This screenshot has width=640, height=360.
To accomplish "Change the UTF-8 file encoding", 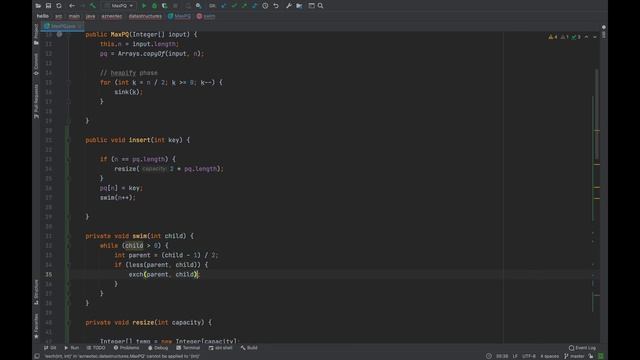I will pyautogui.click(x=529, y=356).
